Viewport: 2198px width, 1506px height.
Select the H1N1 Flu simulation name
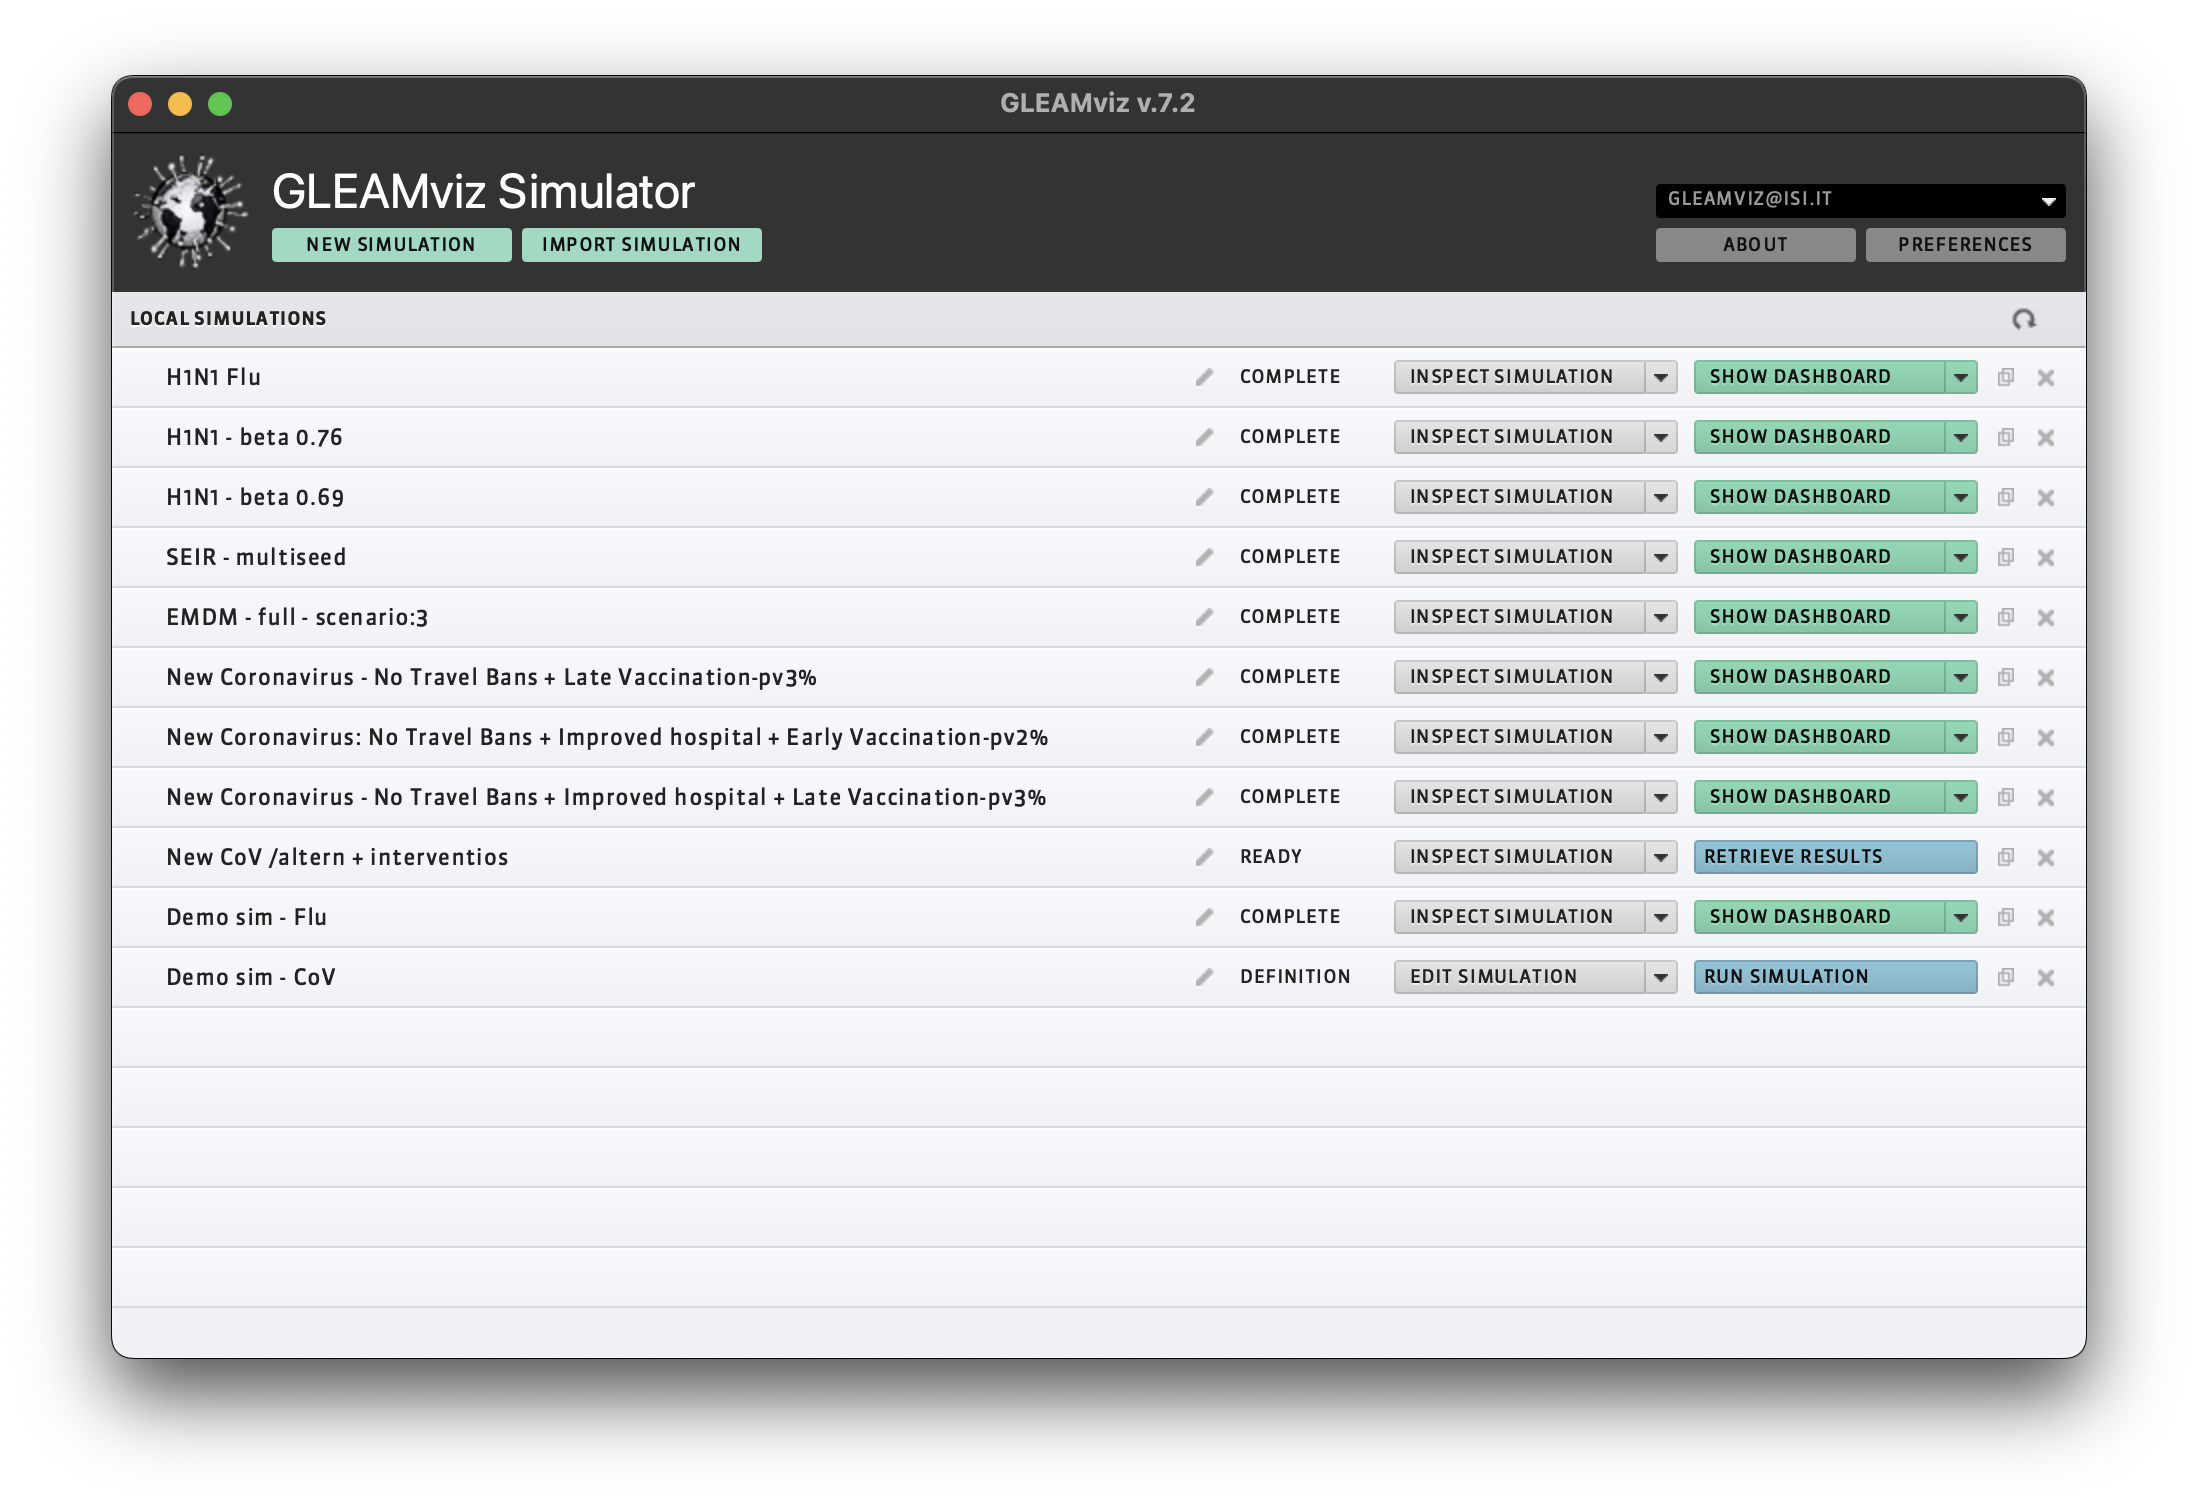213,377
